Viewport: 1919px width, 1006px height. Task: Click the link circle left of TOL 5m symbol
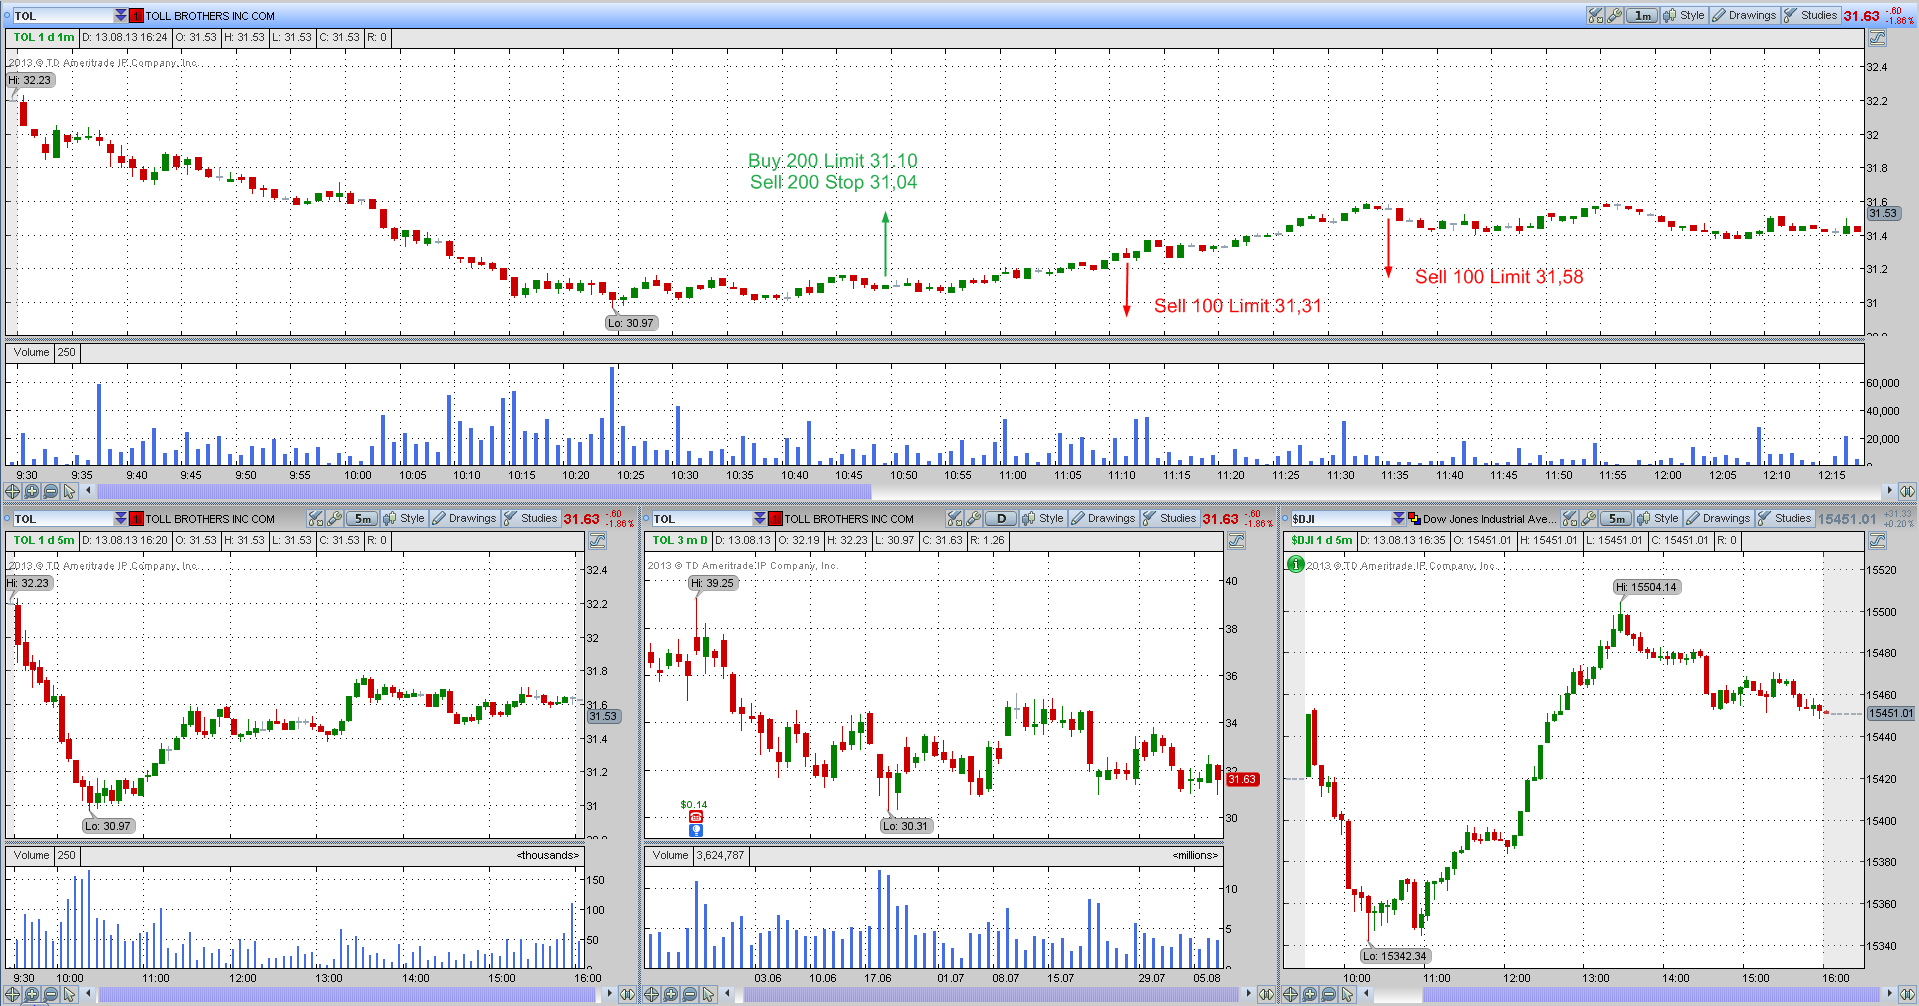(6, 518)
